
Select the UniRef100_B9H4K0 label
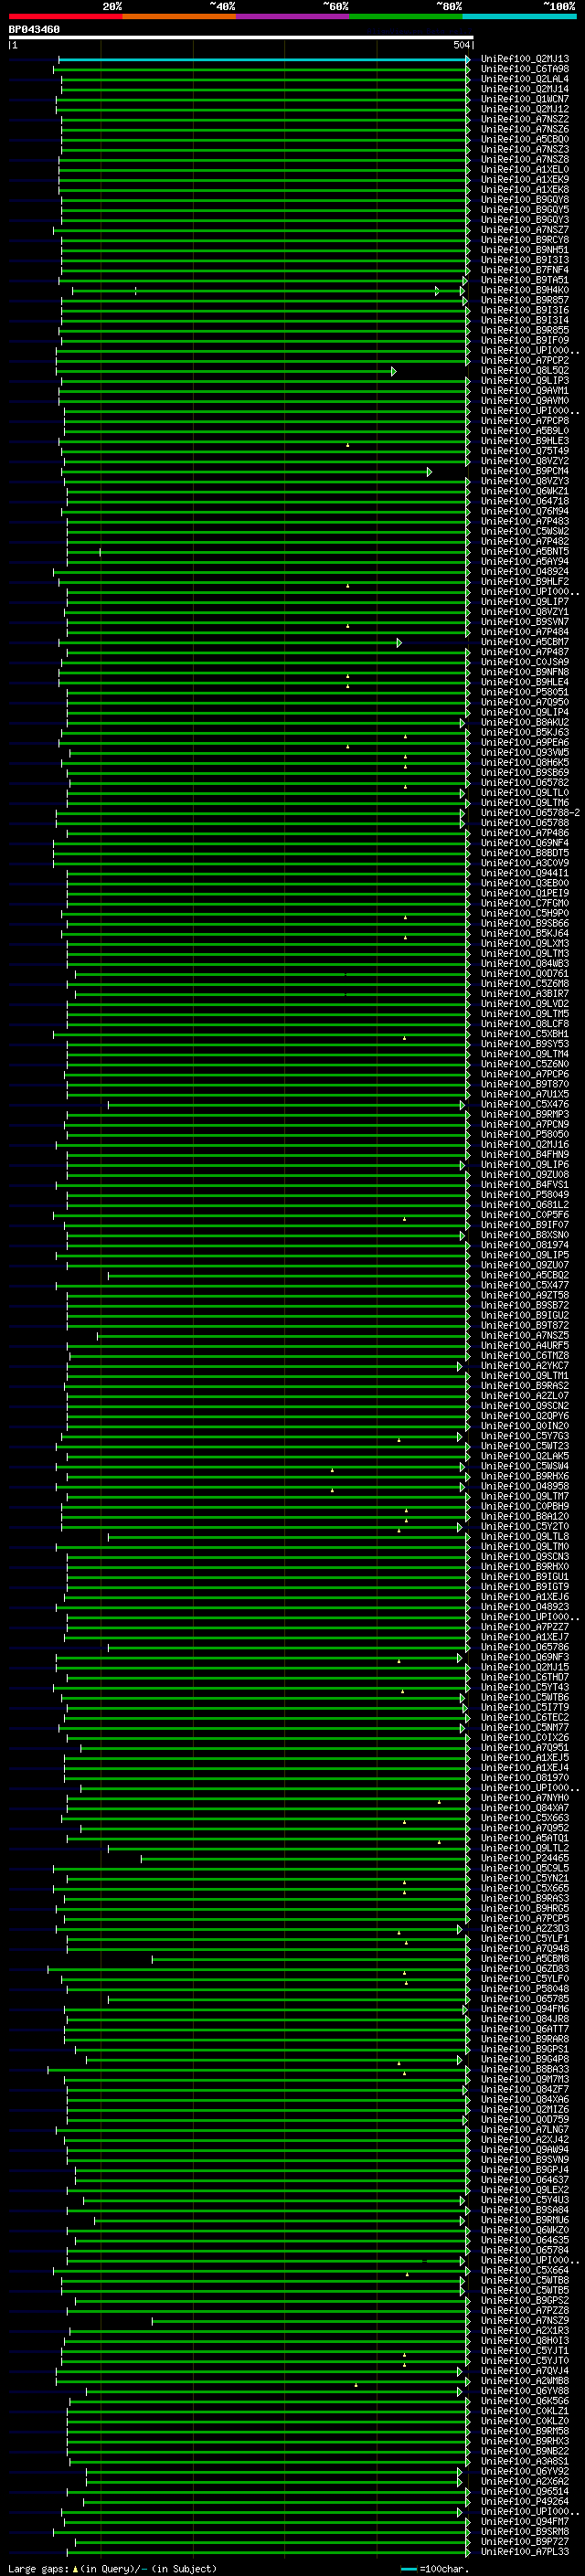(525, 290)
